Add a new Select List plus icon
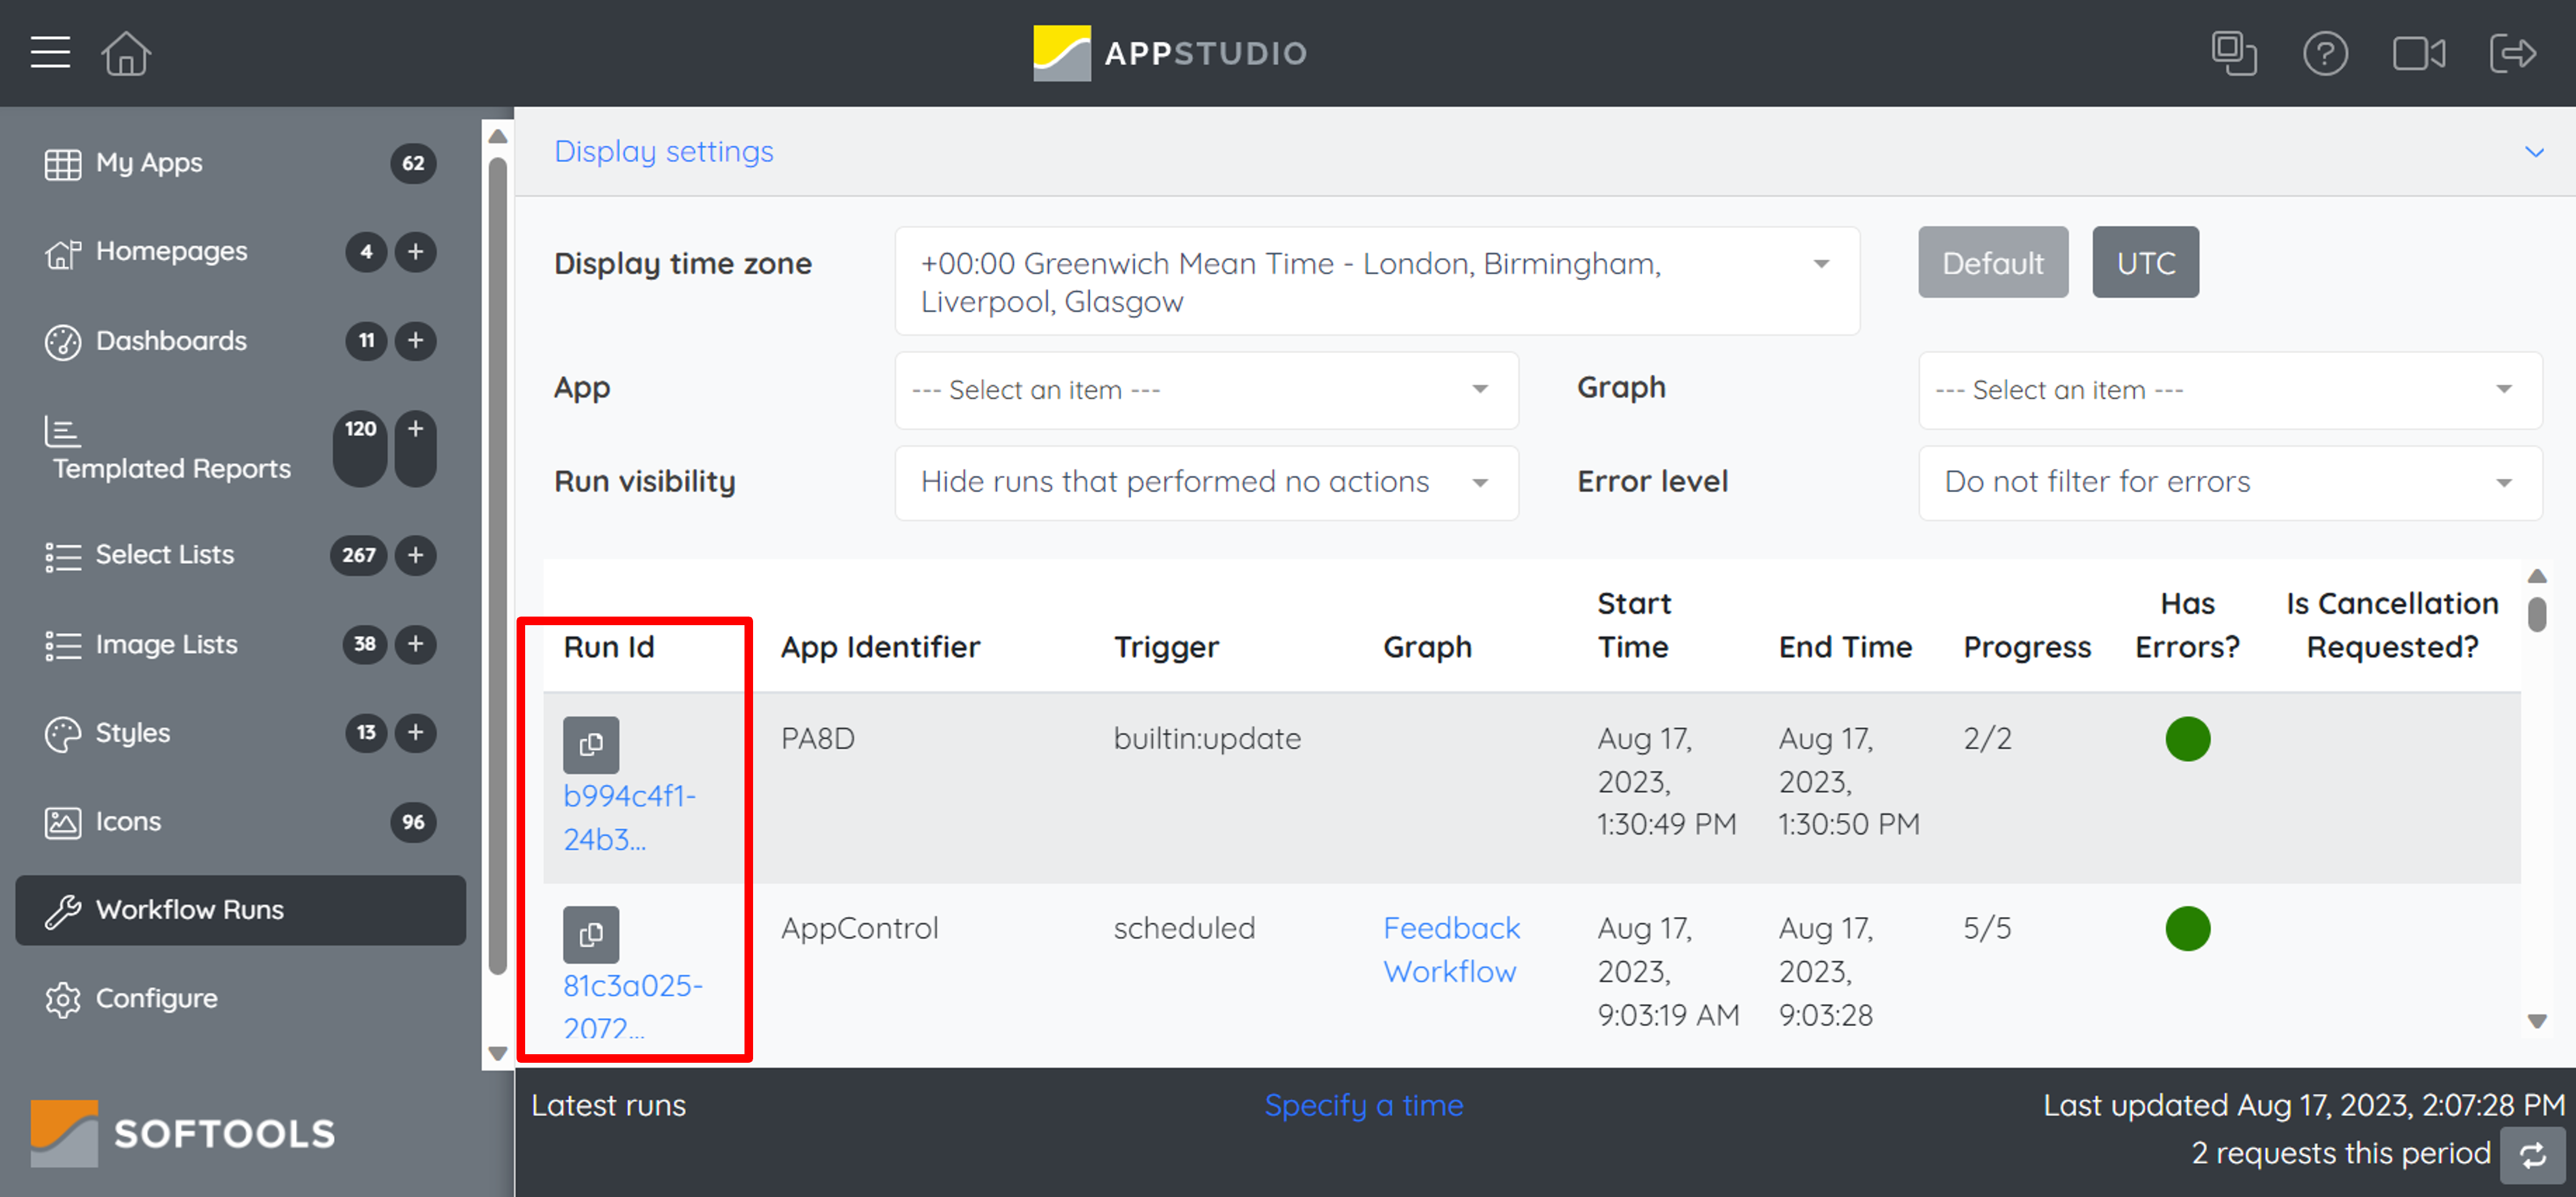The image size is (2576, 1197). pyautogui.click(x=415, y=554)
